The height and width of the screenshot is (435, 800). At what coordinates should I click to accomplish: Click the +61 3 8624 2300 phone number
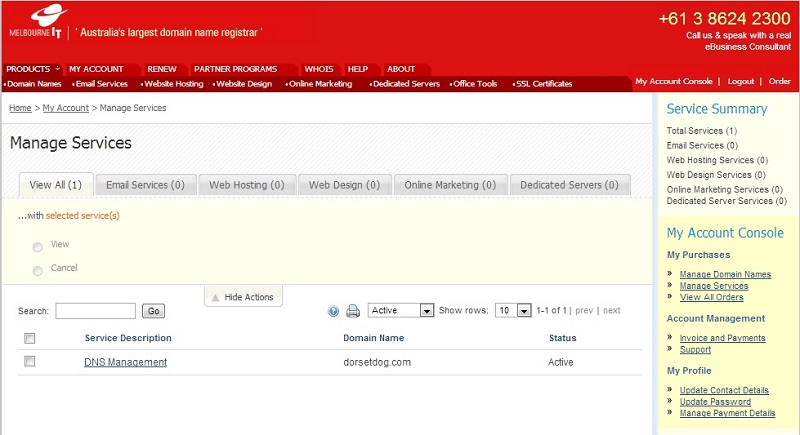[724, 19]
